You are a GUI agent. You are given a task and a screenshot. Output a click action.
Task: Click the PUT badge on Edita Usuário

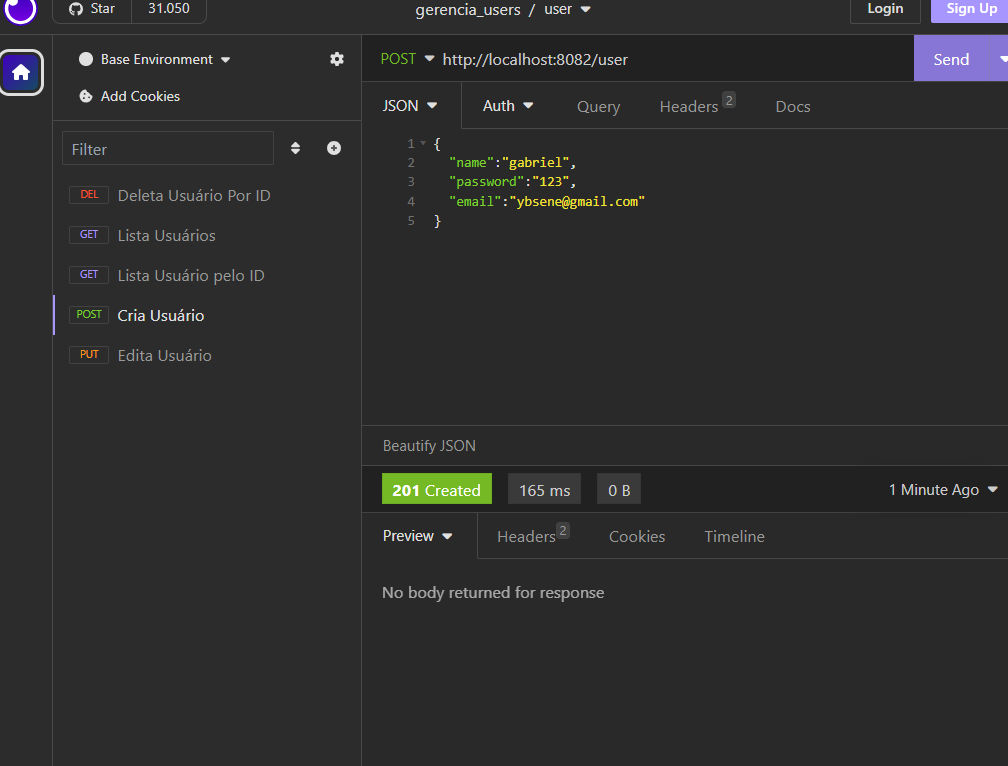coord(88,354)
